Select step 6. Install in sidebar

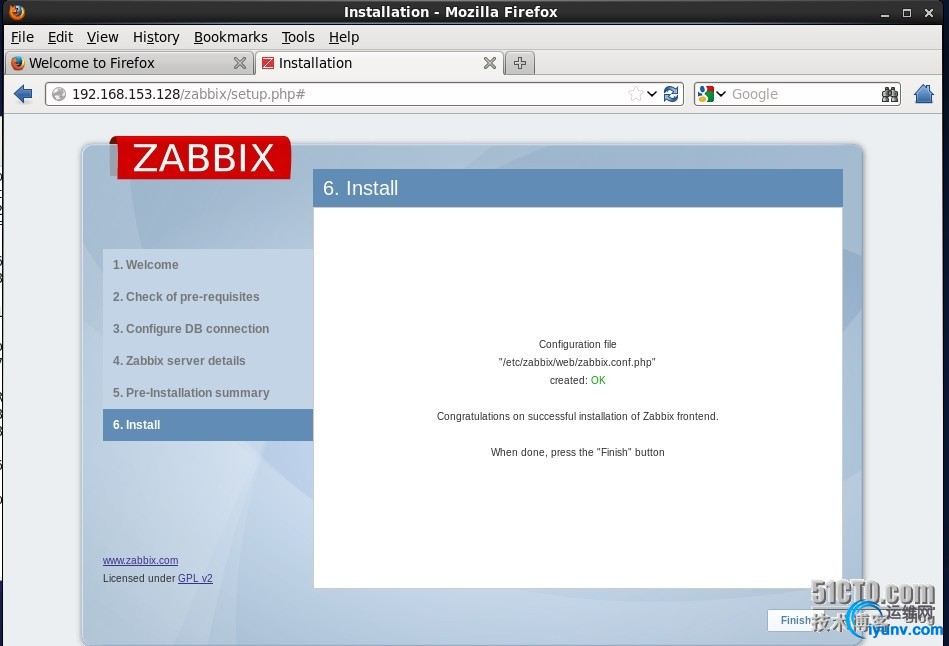[208, 425]
